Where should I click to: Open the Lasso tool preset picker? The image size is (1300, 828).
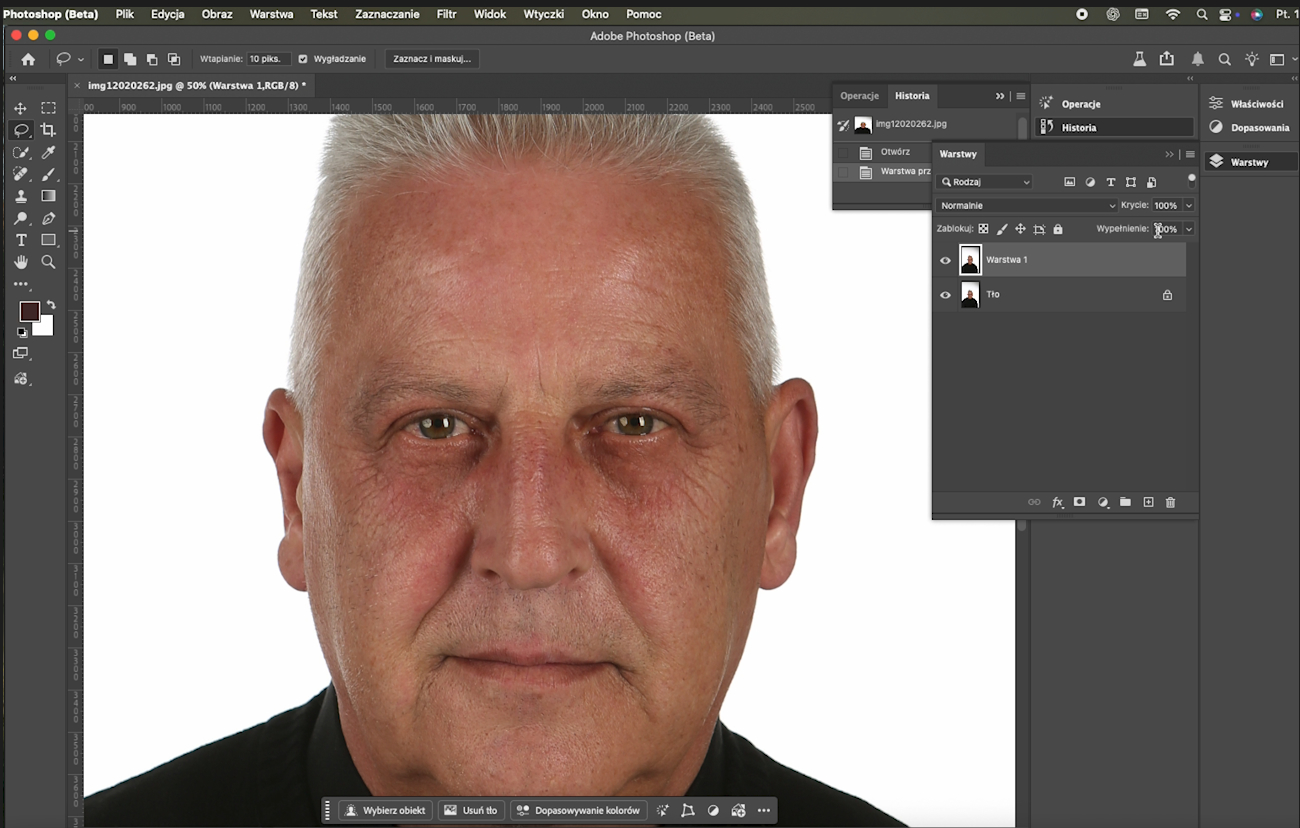pos(70,59)
